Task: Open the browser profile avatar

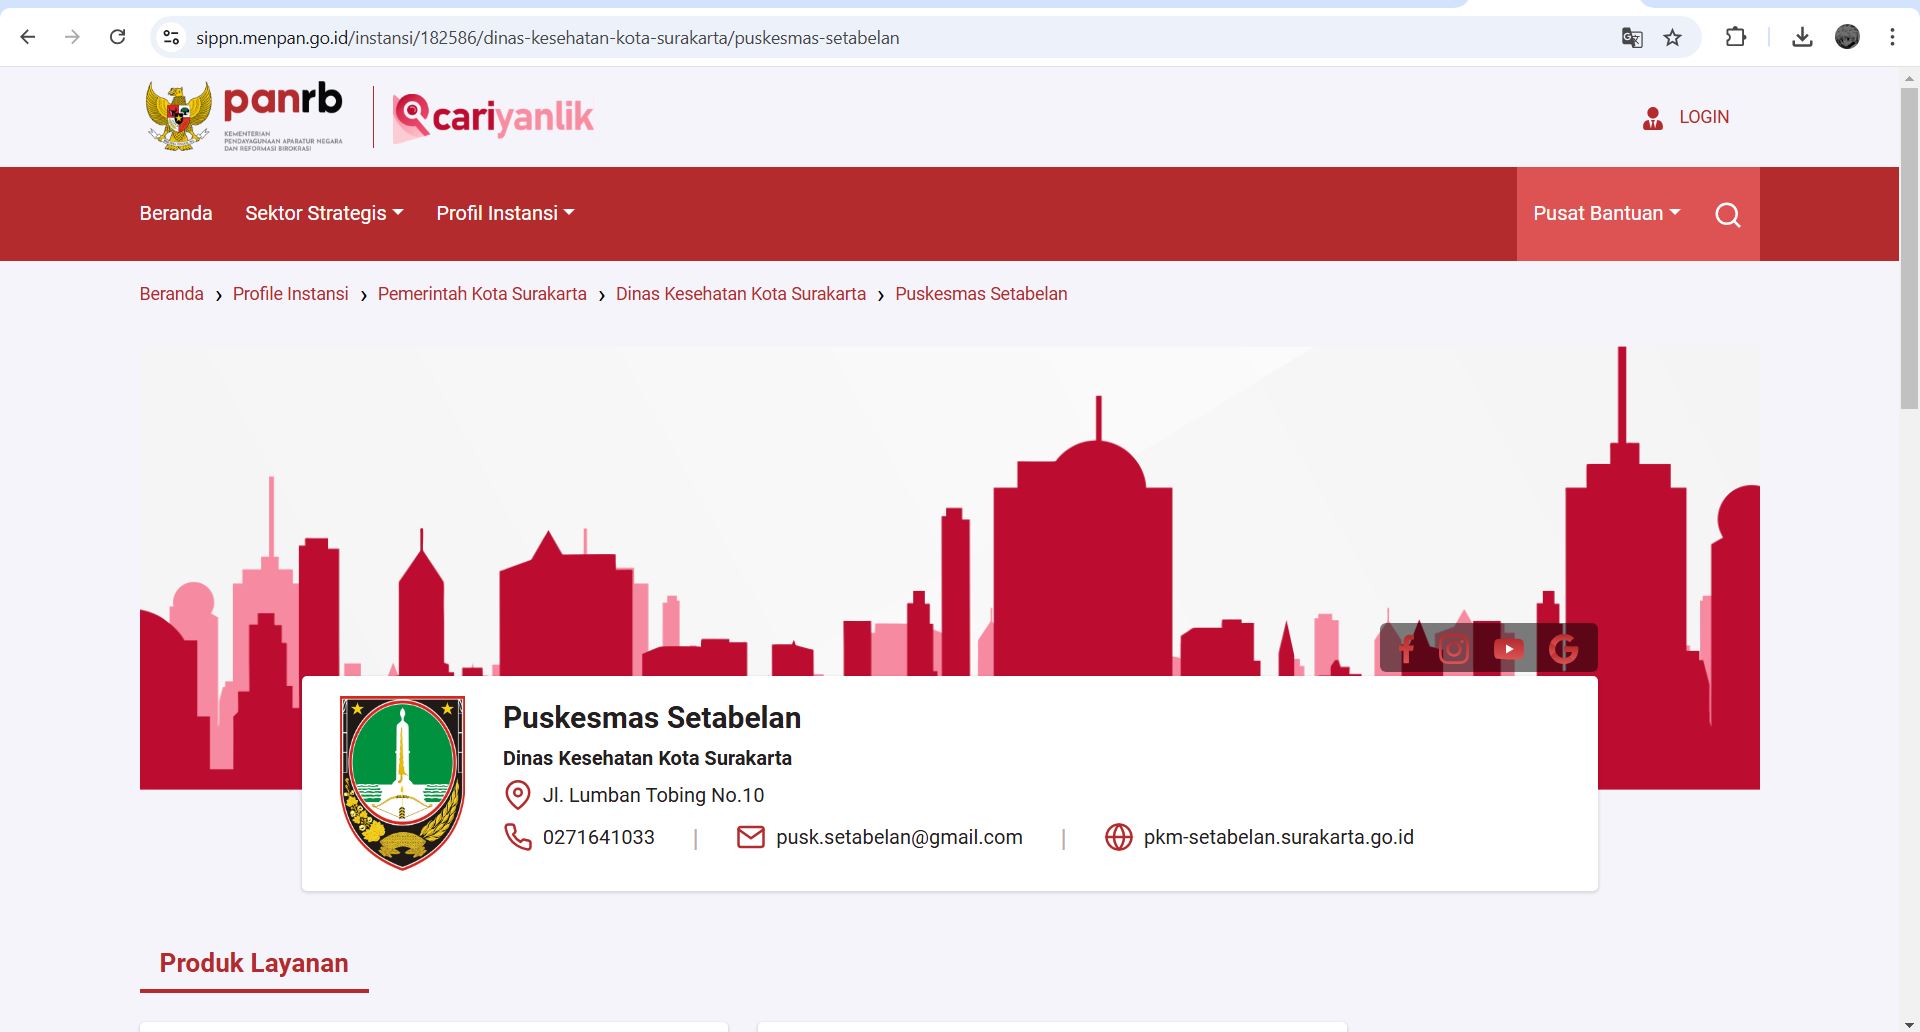Action: tap(1847, 37)
